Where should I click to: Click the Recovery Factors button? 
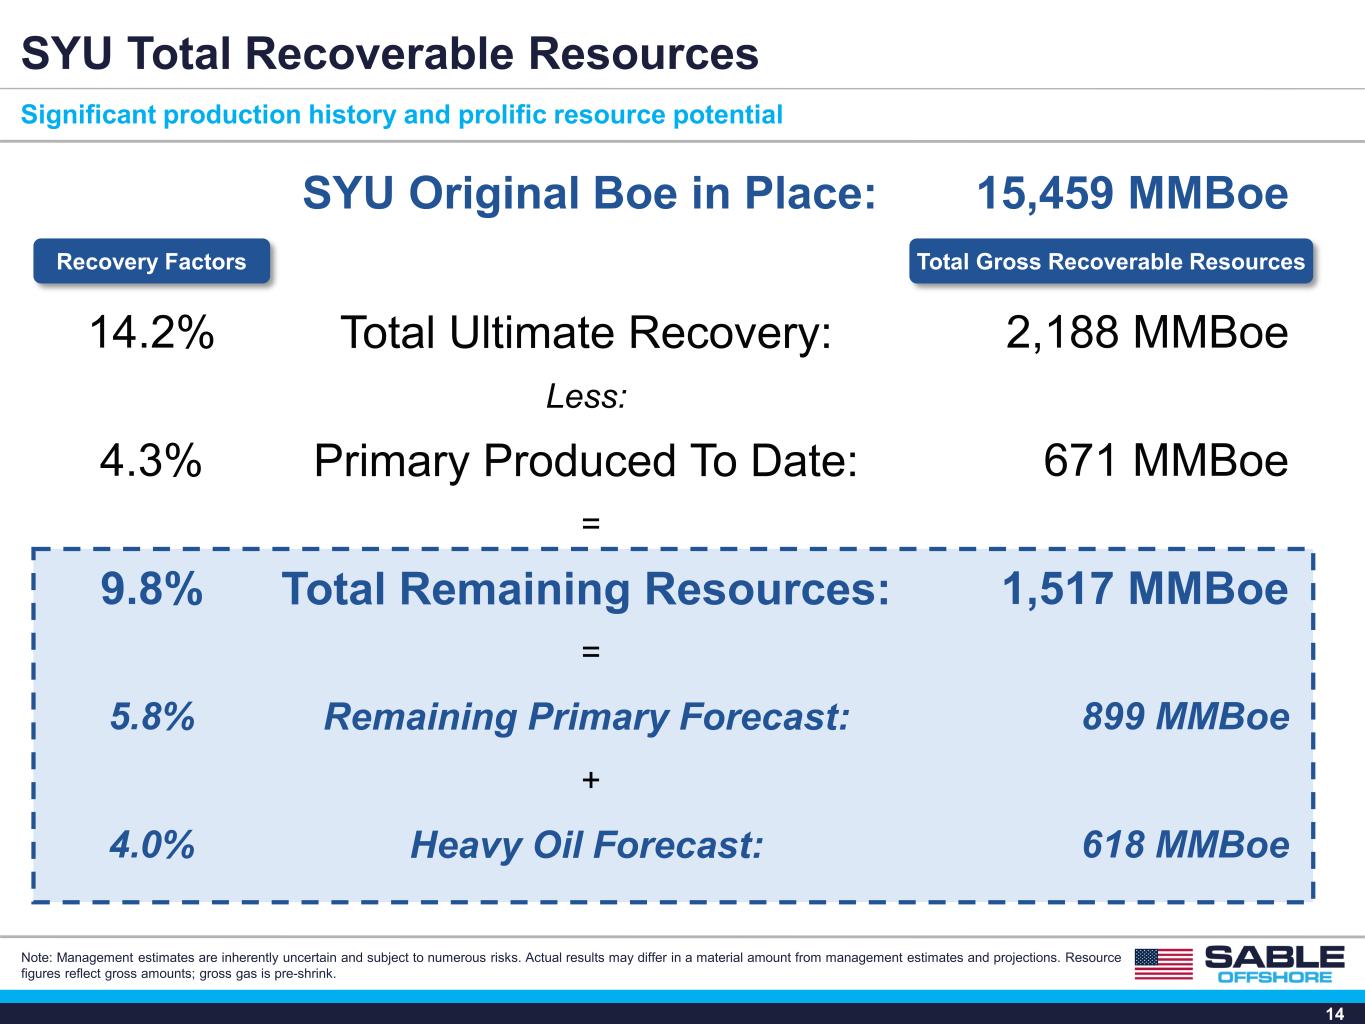coord(151,262)
